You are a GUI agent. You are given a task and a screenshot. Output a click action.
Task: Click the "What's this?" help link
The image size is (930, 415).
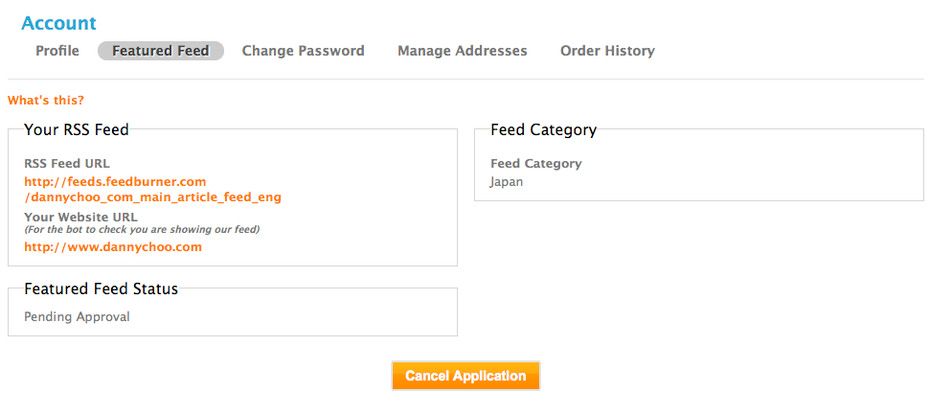pyautogui.click(x=46, y=100)
